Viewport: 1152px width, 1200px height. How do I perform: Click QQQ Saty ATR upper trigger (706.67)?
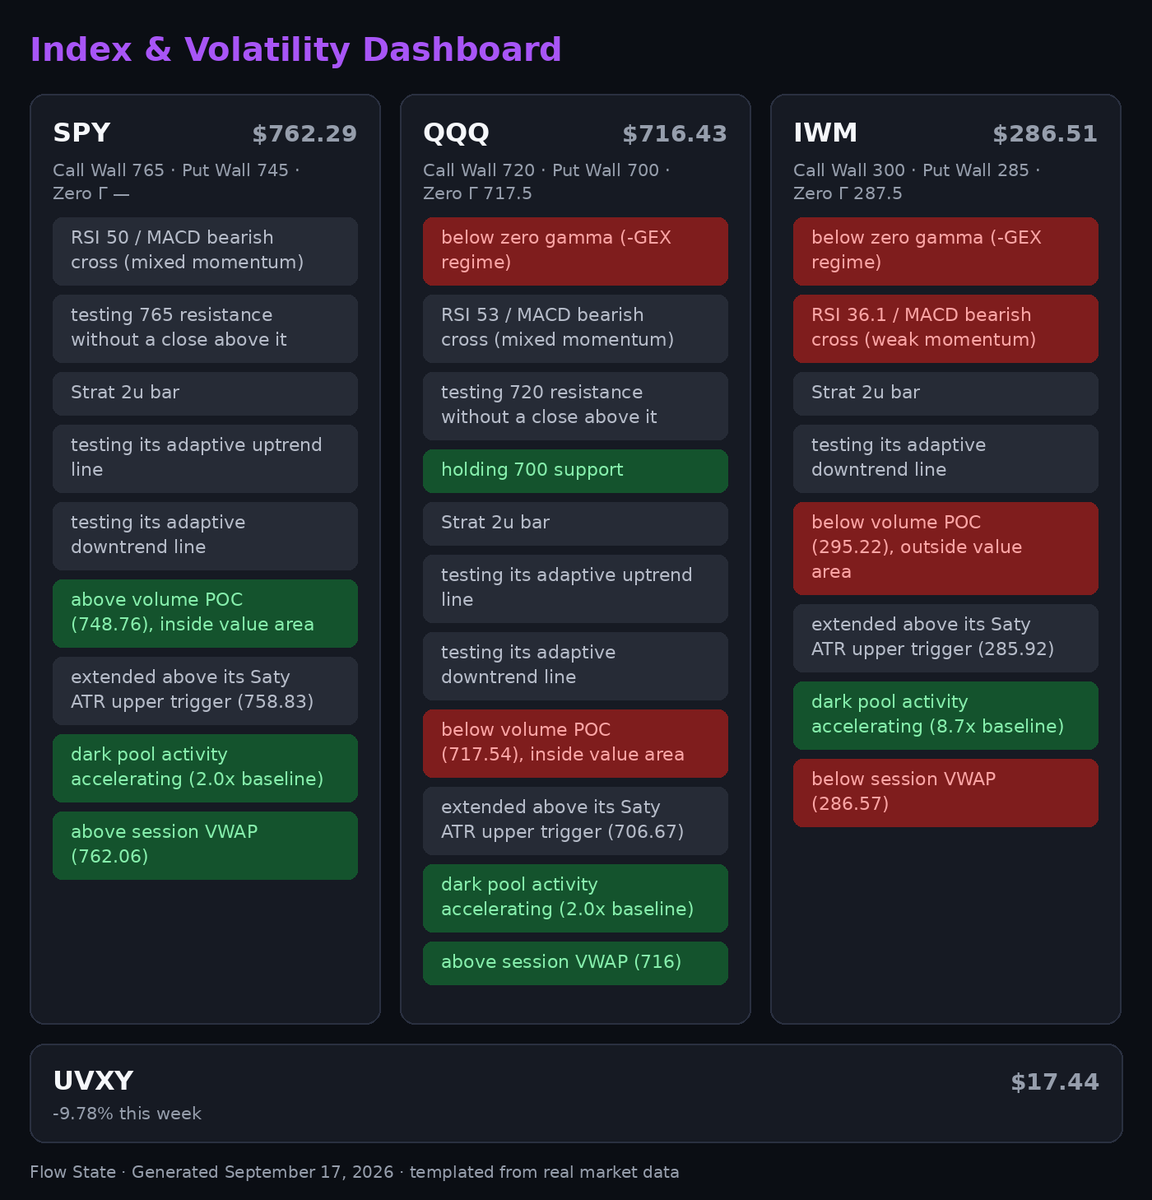point(575,820)
